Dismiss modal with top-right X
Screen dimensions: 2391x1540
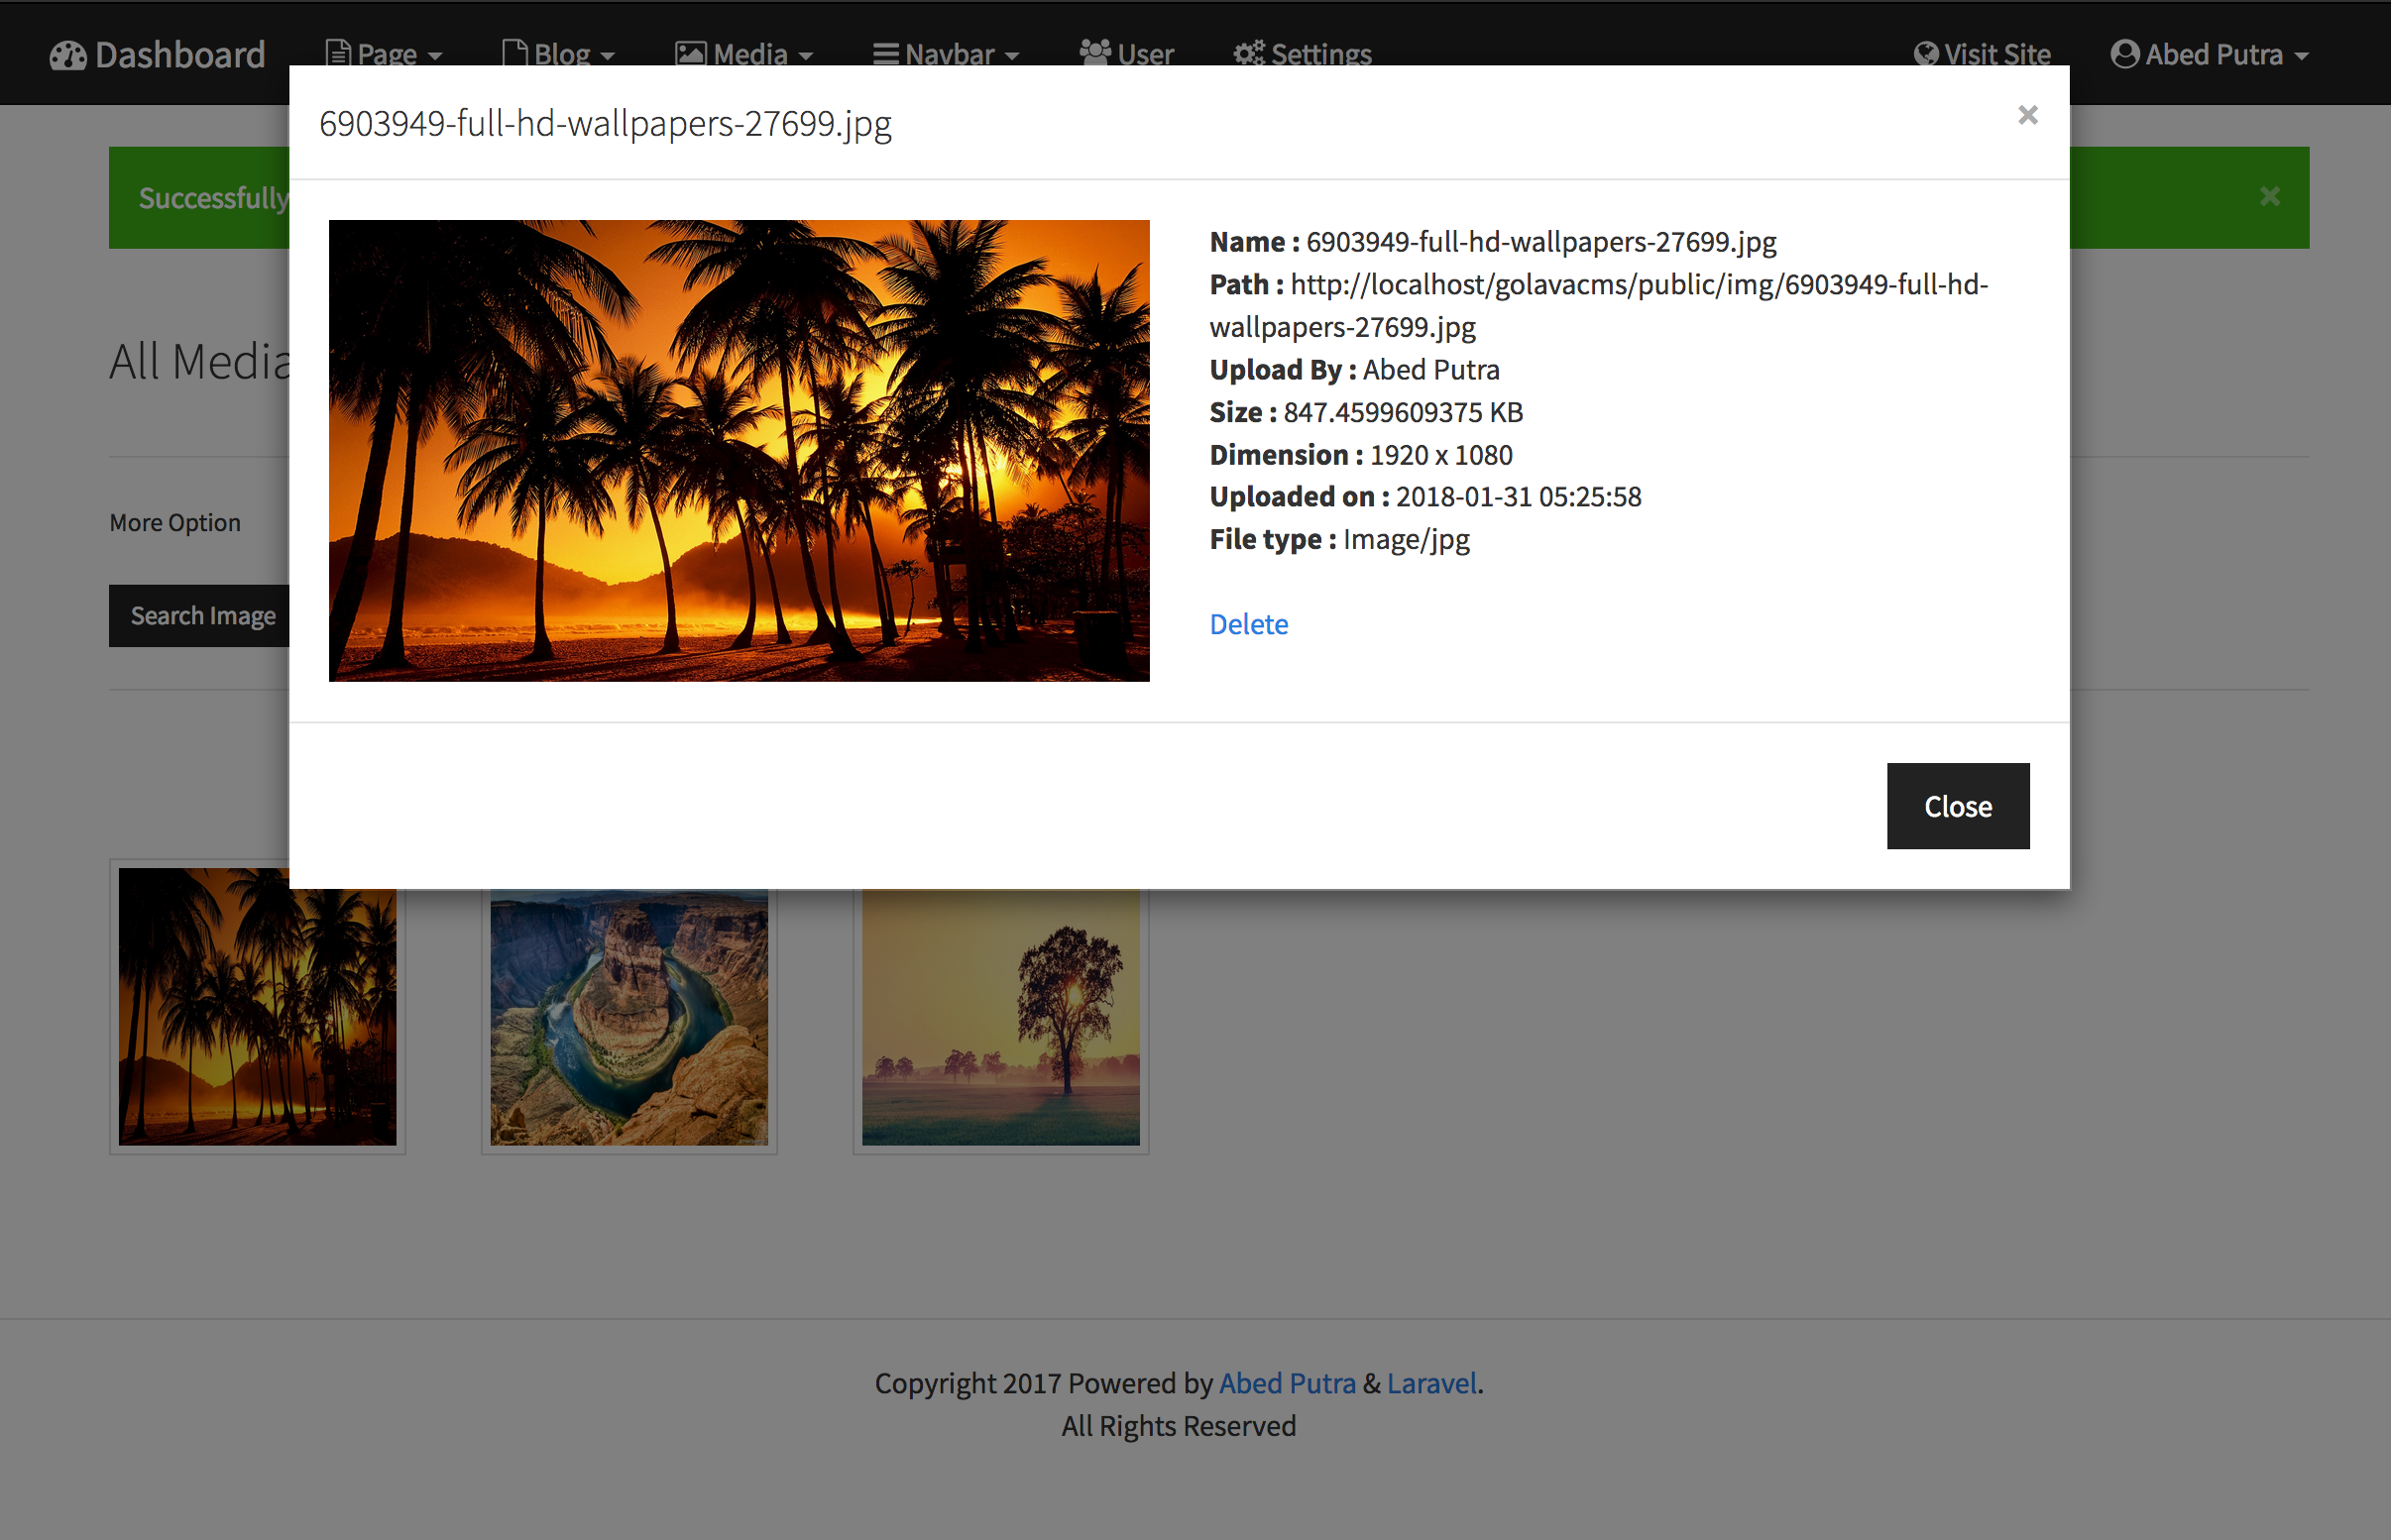tap(2027, 115)
